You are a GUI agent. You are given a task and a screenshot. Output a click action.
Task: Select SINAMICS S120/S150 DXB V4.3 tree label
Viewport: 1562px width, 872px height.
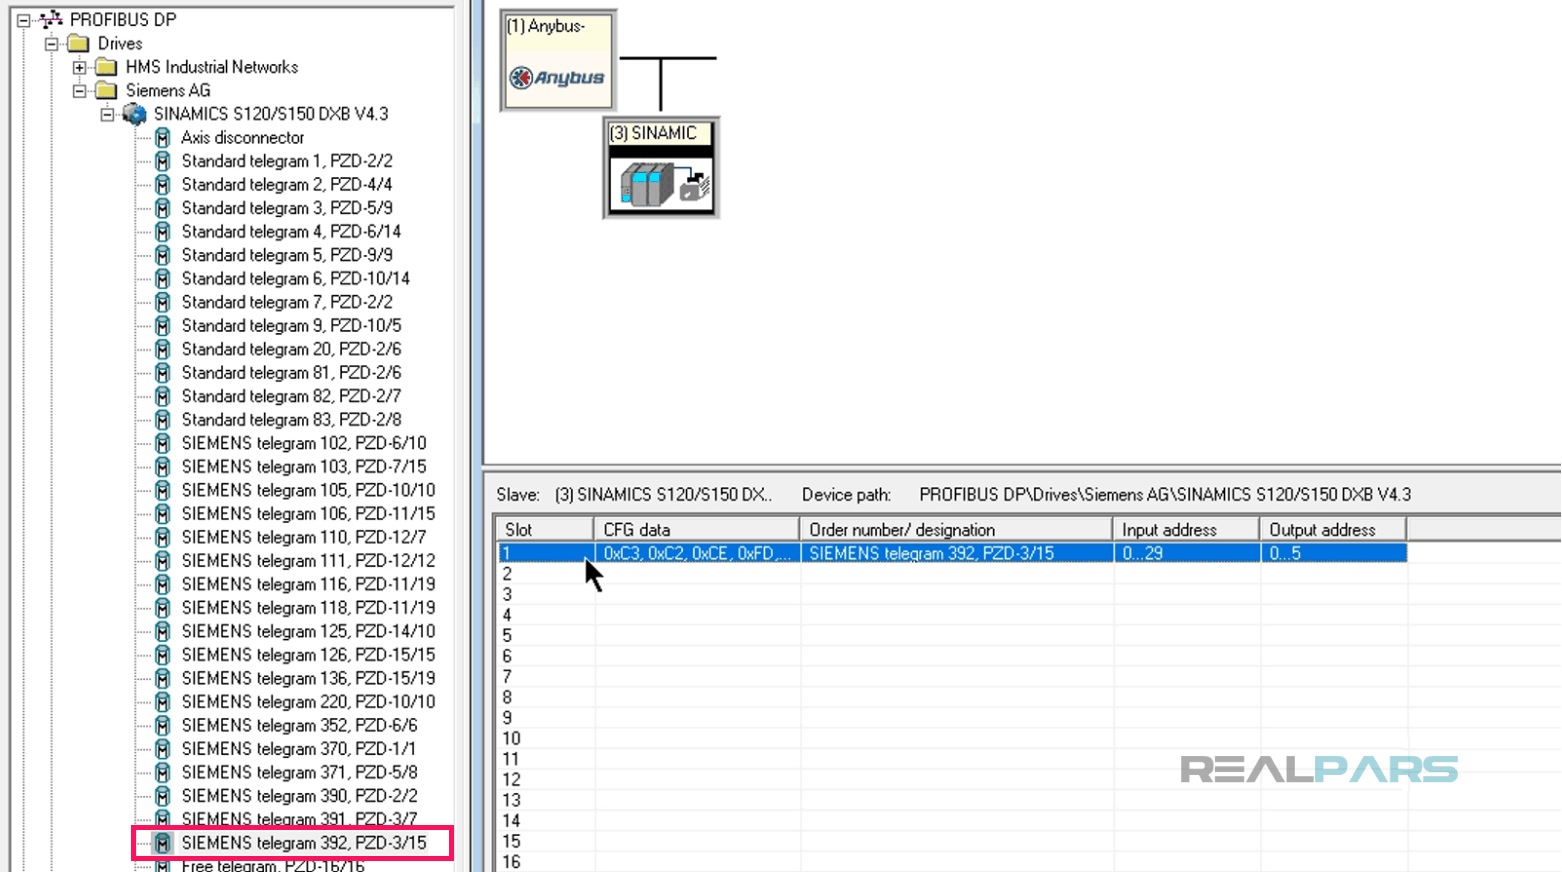[x=271, y=114]
